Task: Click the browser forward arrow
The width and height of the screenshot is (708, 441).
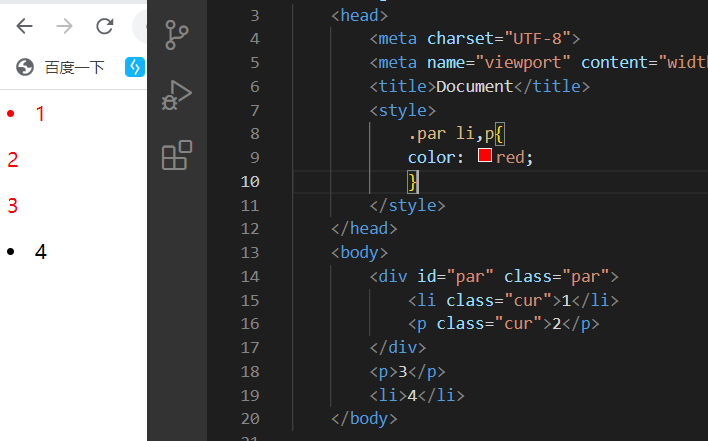Action: pos(64,26)
